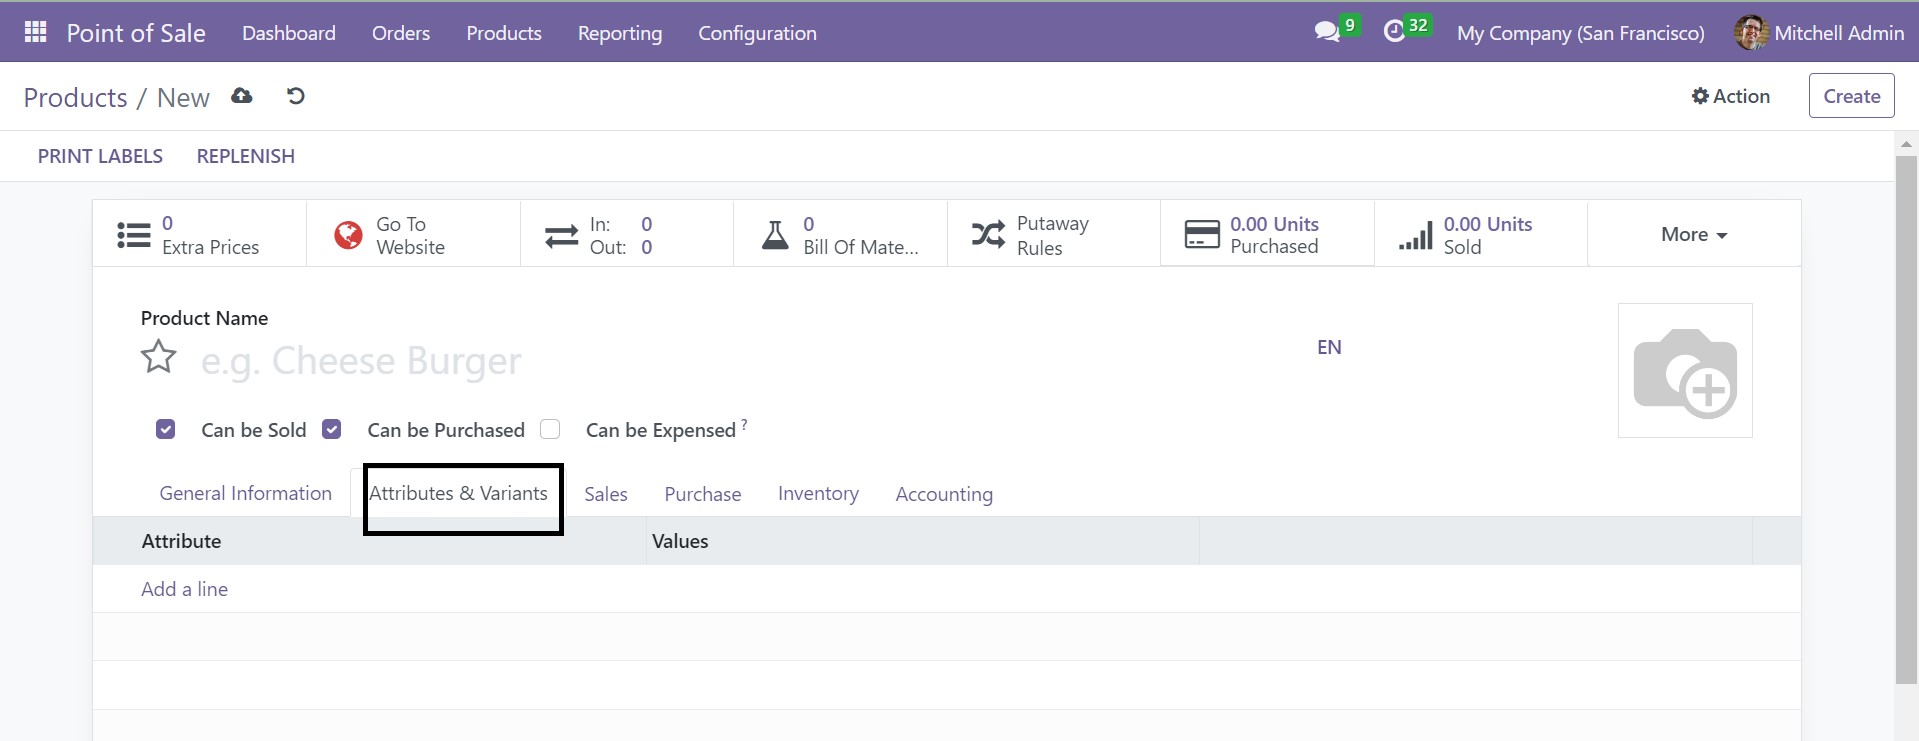Open Extra Prices list icon
1919x741 pixels.
[x=134, y=234]
